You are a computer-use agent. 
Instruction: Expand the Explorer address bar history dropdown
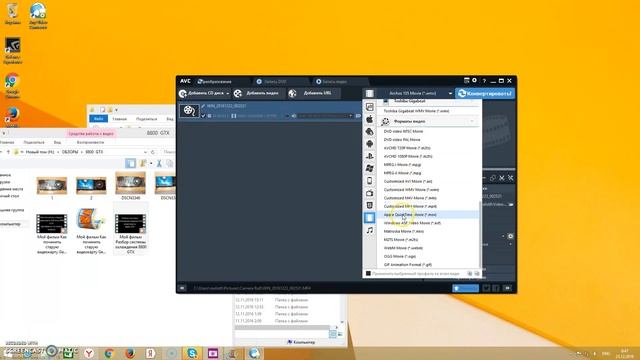(145, 152)
